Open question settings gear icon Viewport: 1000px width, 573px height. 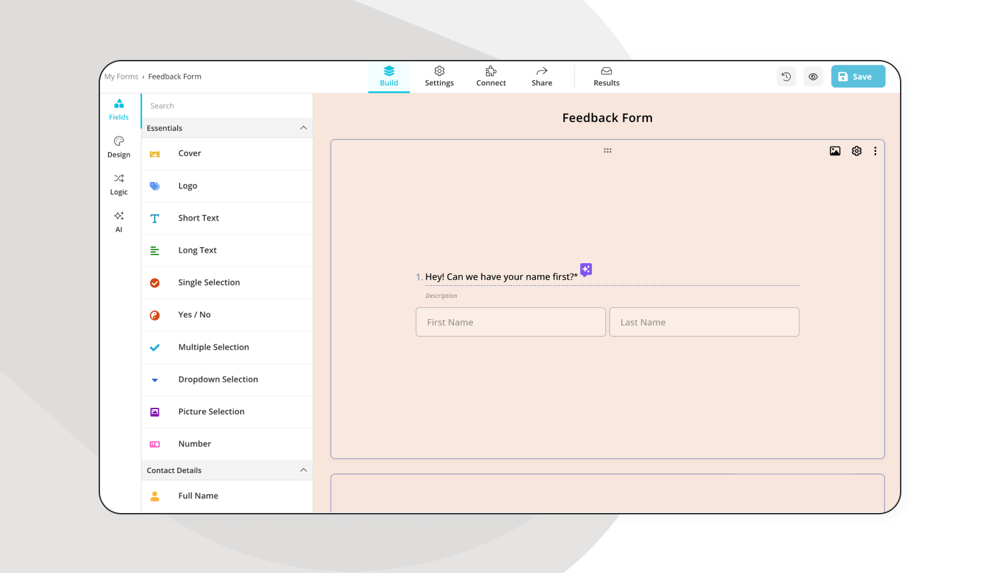point(856,151)
